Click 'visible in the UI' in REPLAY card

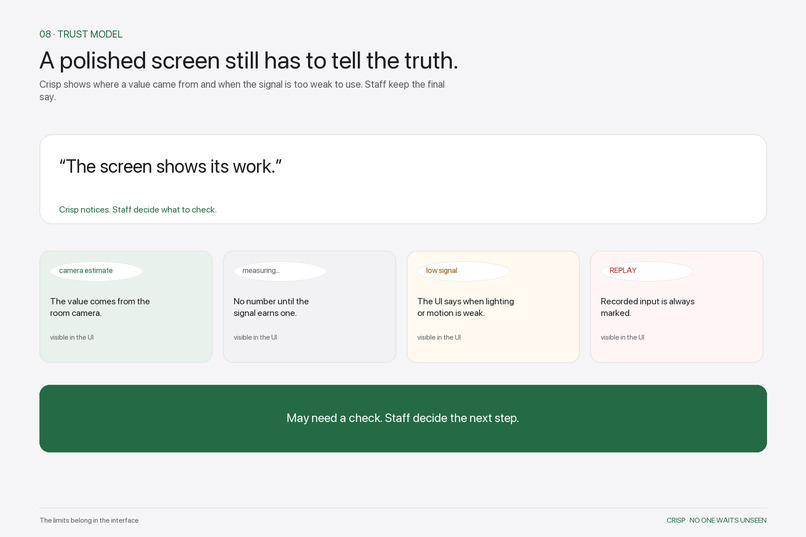tap(622, 338)
